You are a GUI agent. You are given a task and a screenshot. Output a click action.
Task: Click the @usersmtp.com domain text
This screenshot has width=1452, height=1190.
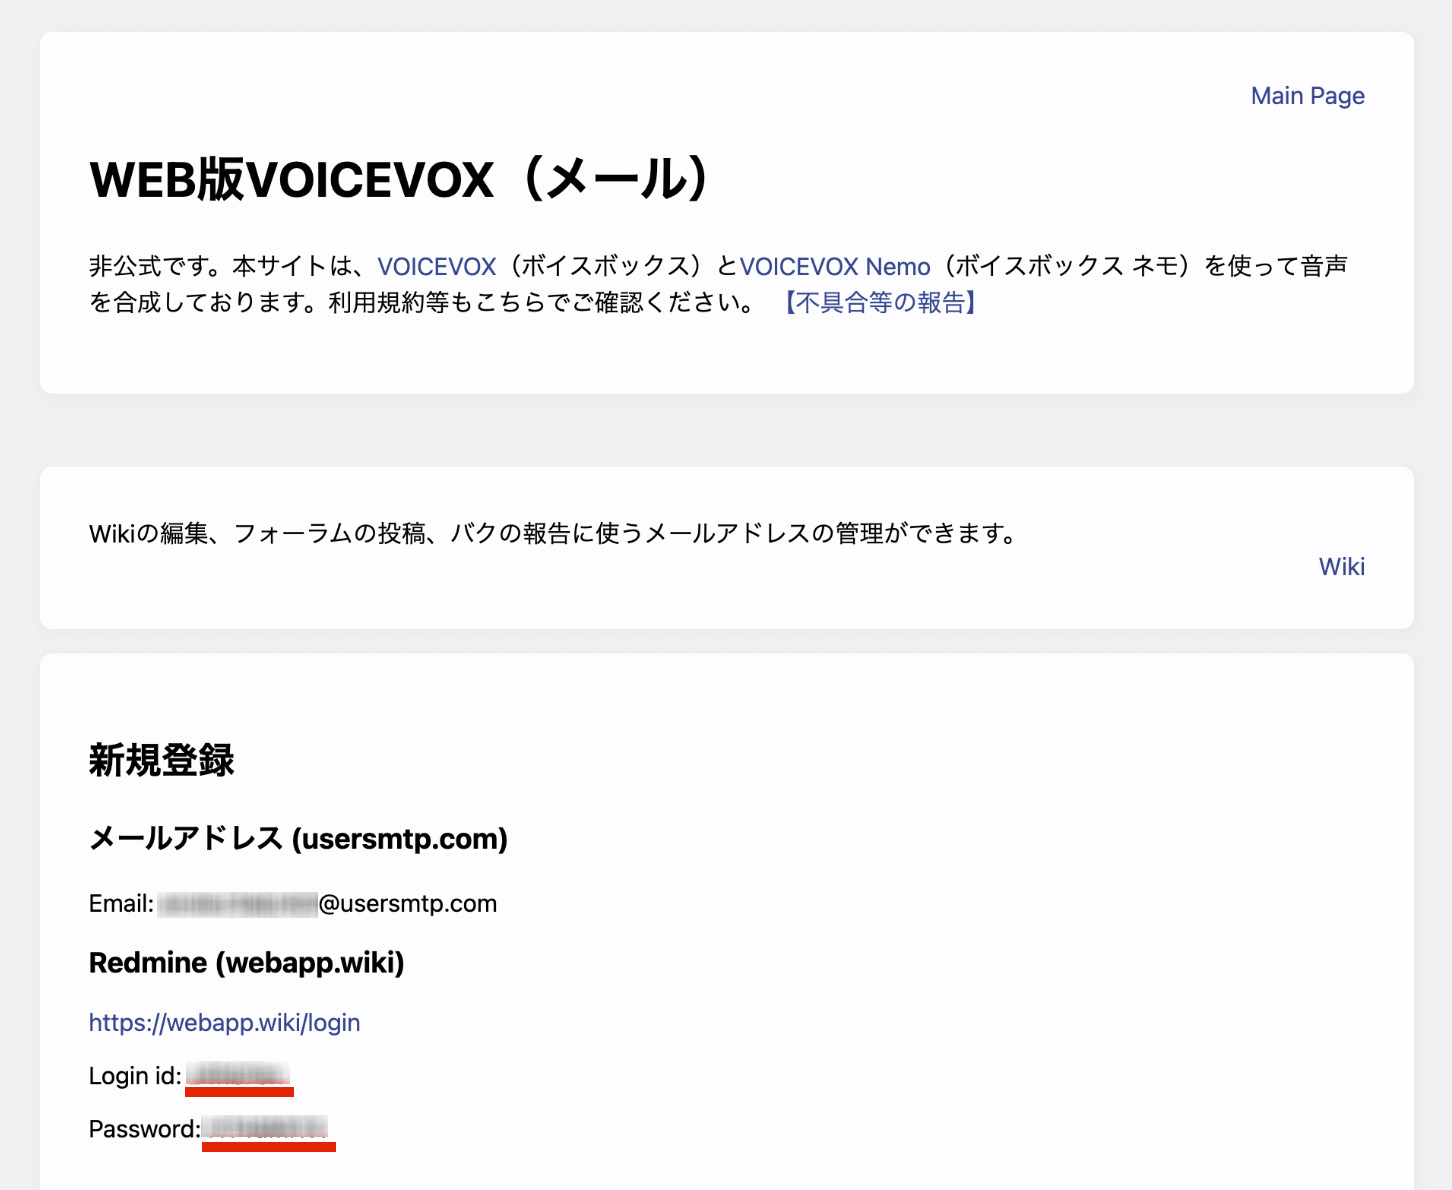pyautogui.click(x=407, y=904)
